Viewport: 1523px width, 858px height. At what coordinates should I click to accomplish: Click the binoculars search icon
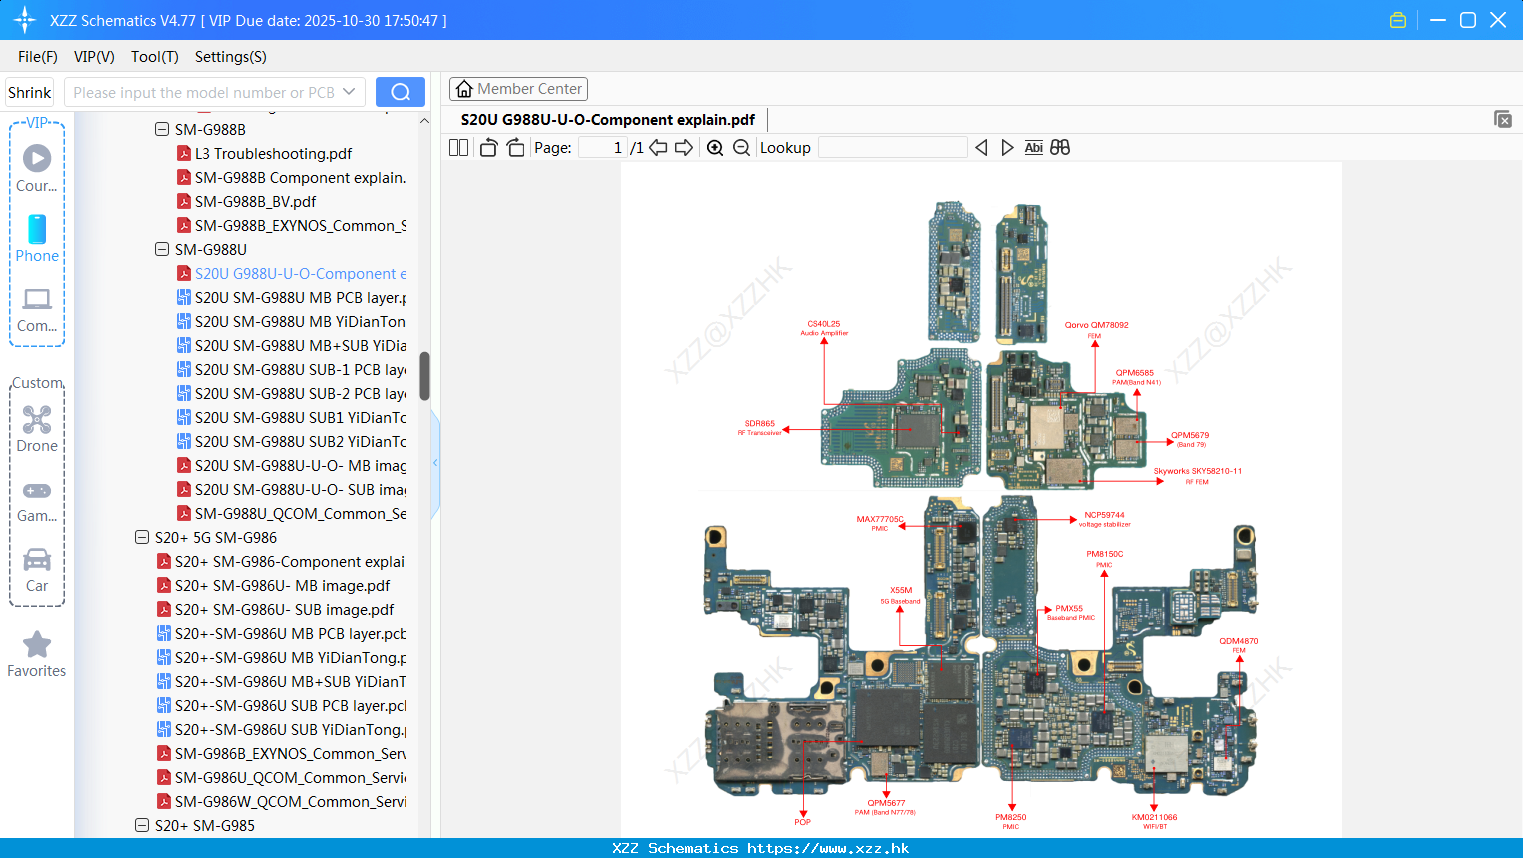click(x=1060, y=148)
